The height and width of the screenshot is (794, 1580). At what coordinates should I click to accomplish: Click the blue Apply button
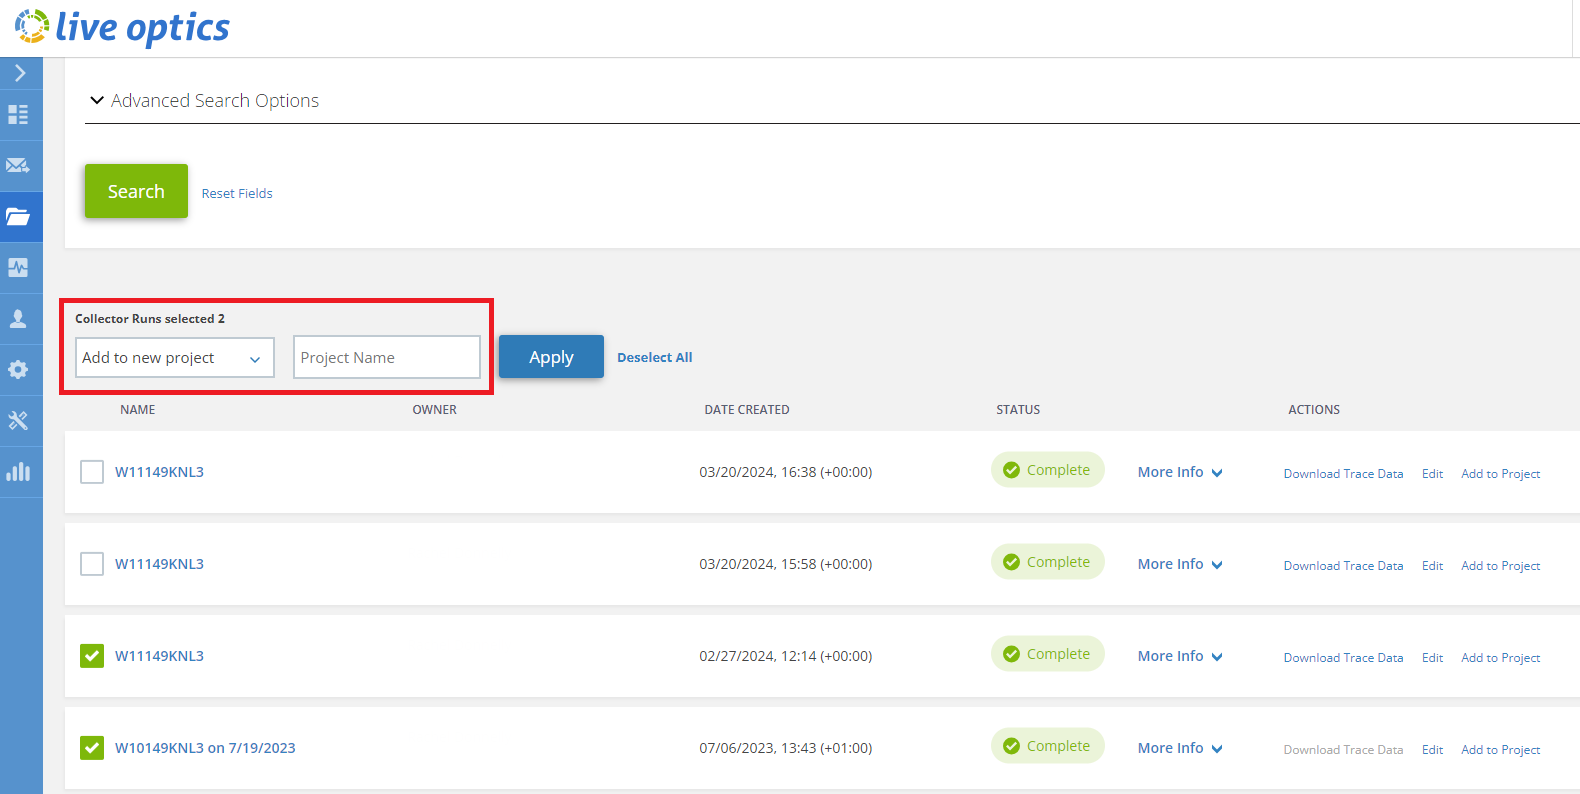click(551, 357)
